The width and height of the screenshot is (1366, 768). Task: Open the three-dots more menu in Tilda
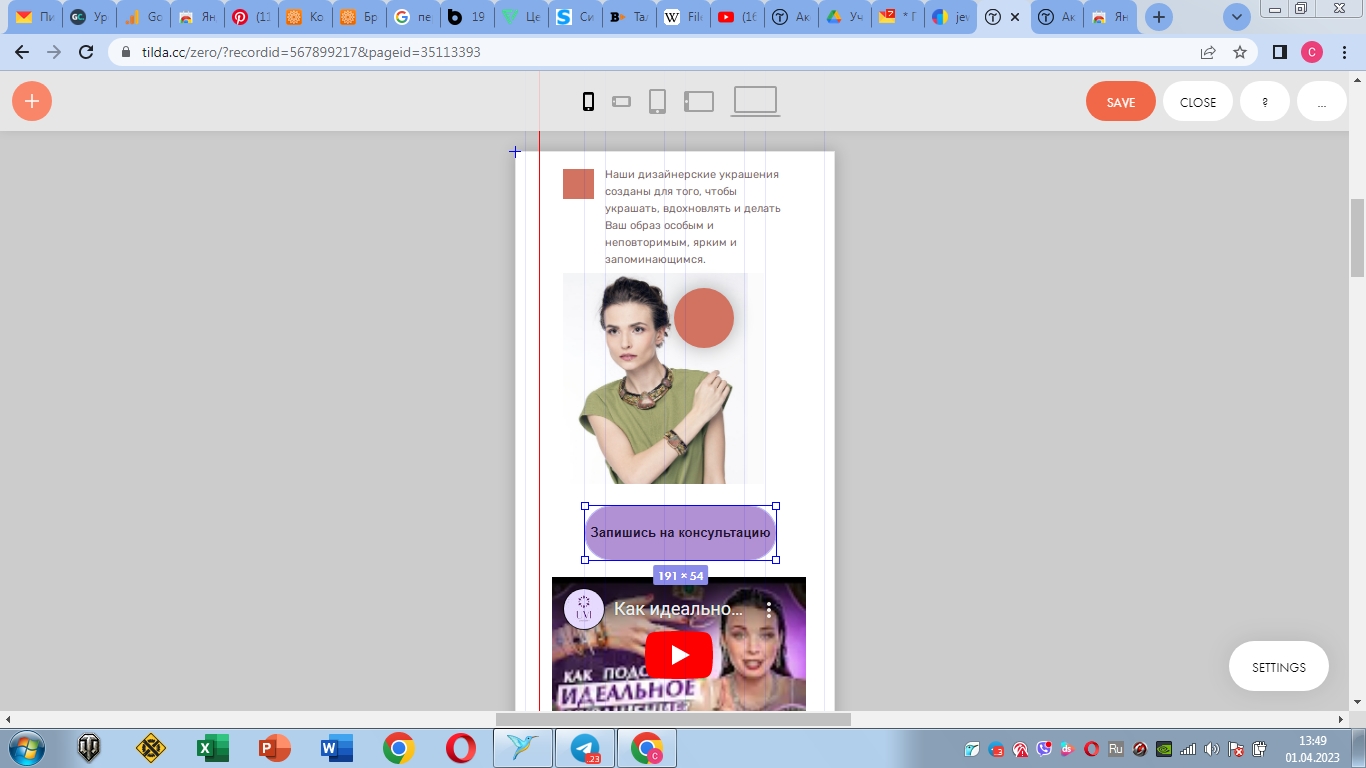(x=1322, y=102)
